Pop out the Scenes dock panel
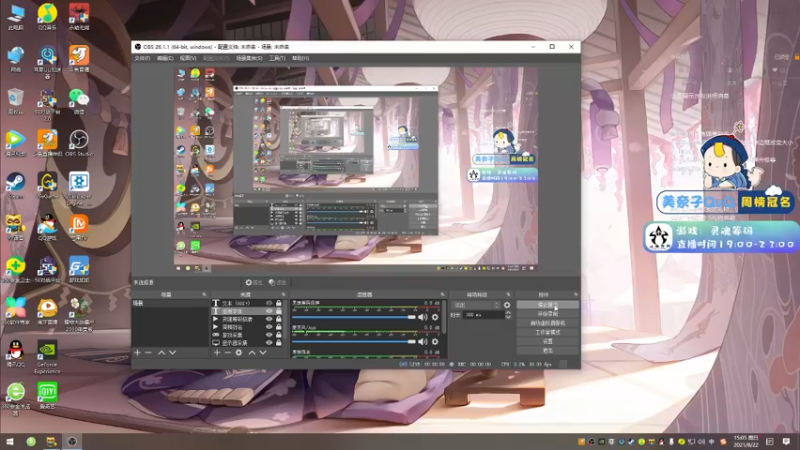Image resolution: width=800 pixels, height=450 pixels. pos(204,294)
